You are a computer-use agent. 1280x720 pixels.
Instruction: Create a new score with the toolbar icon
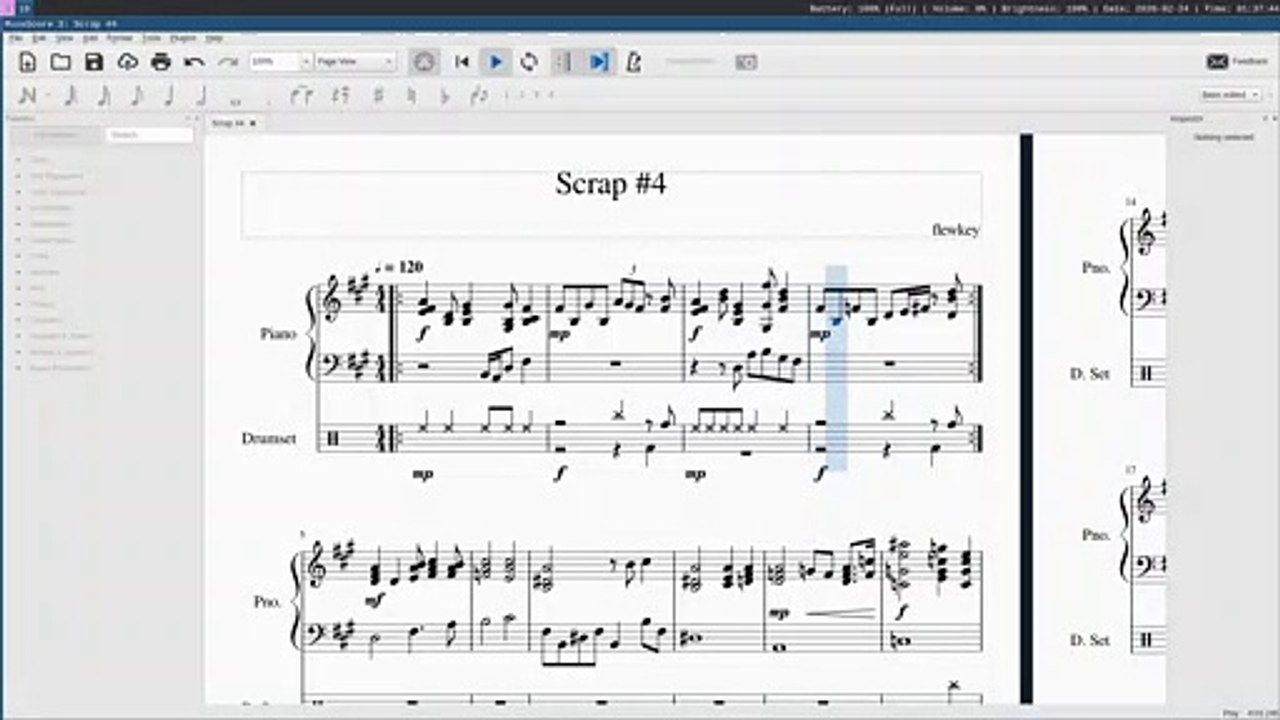click(x=28, y=62)
